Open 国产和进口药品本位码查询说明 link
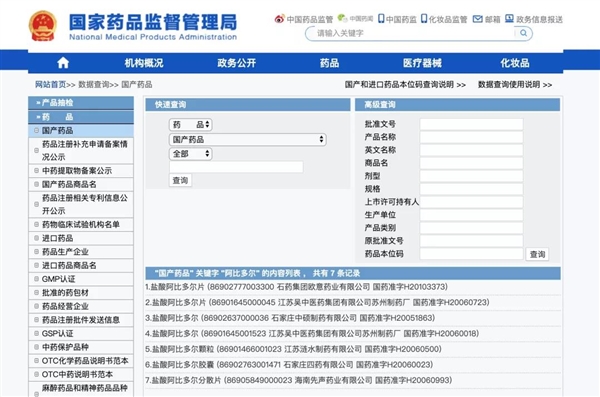Screen dimensions: 600x397 pos(405,85)
